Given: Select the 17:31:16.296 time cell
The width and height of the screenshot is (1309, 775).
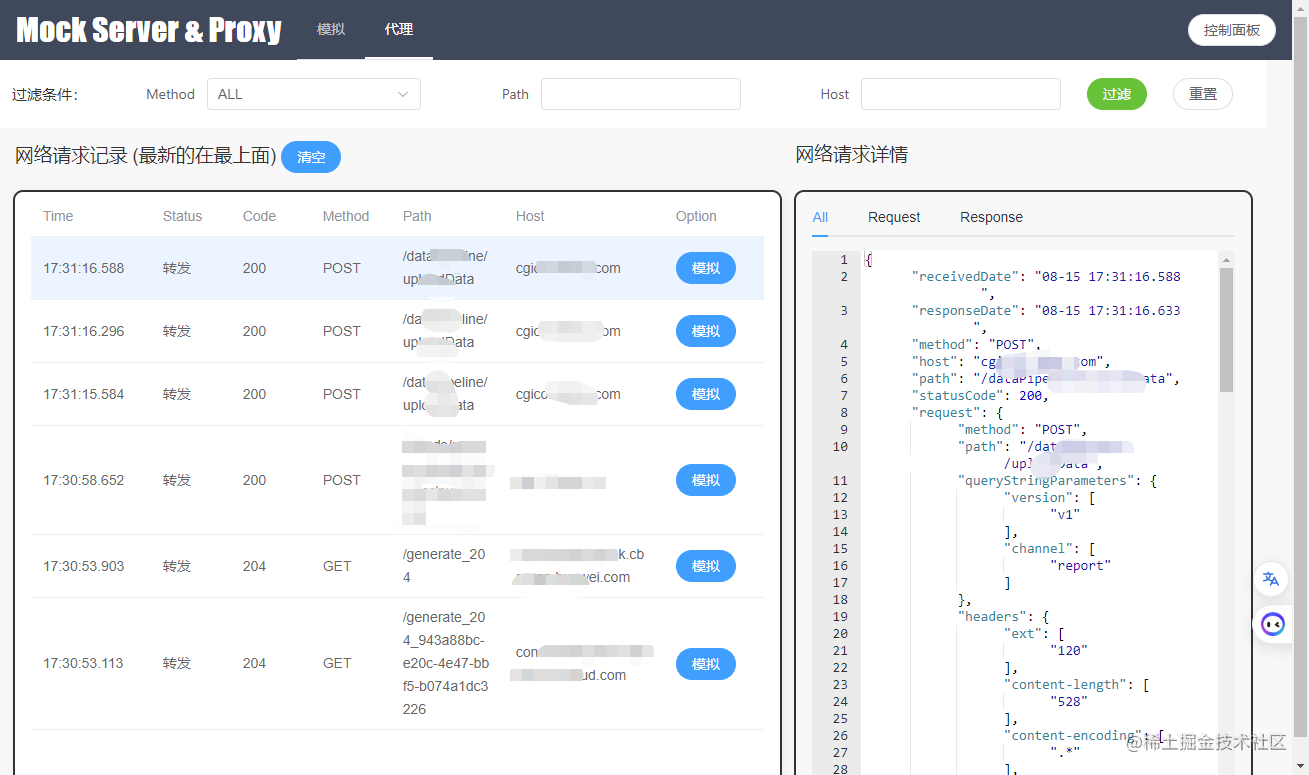Looking at the screenshot, I should [84, 331].
